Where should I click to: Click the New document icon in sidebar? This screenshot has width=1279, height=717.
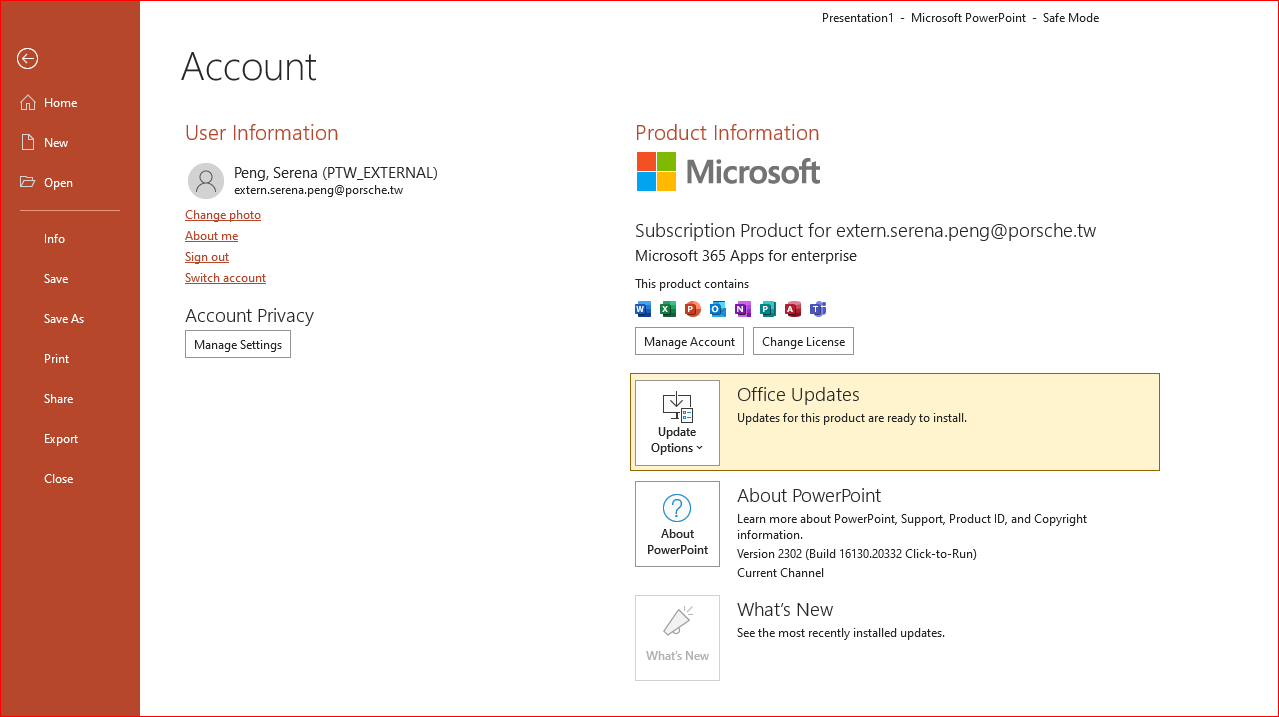[x=28, y=142]
